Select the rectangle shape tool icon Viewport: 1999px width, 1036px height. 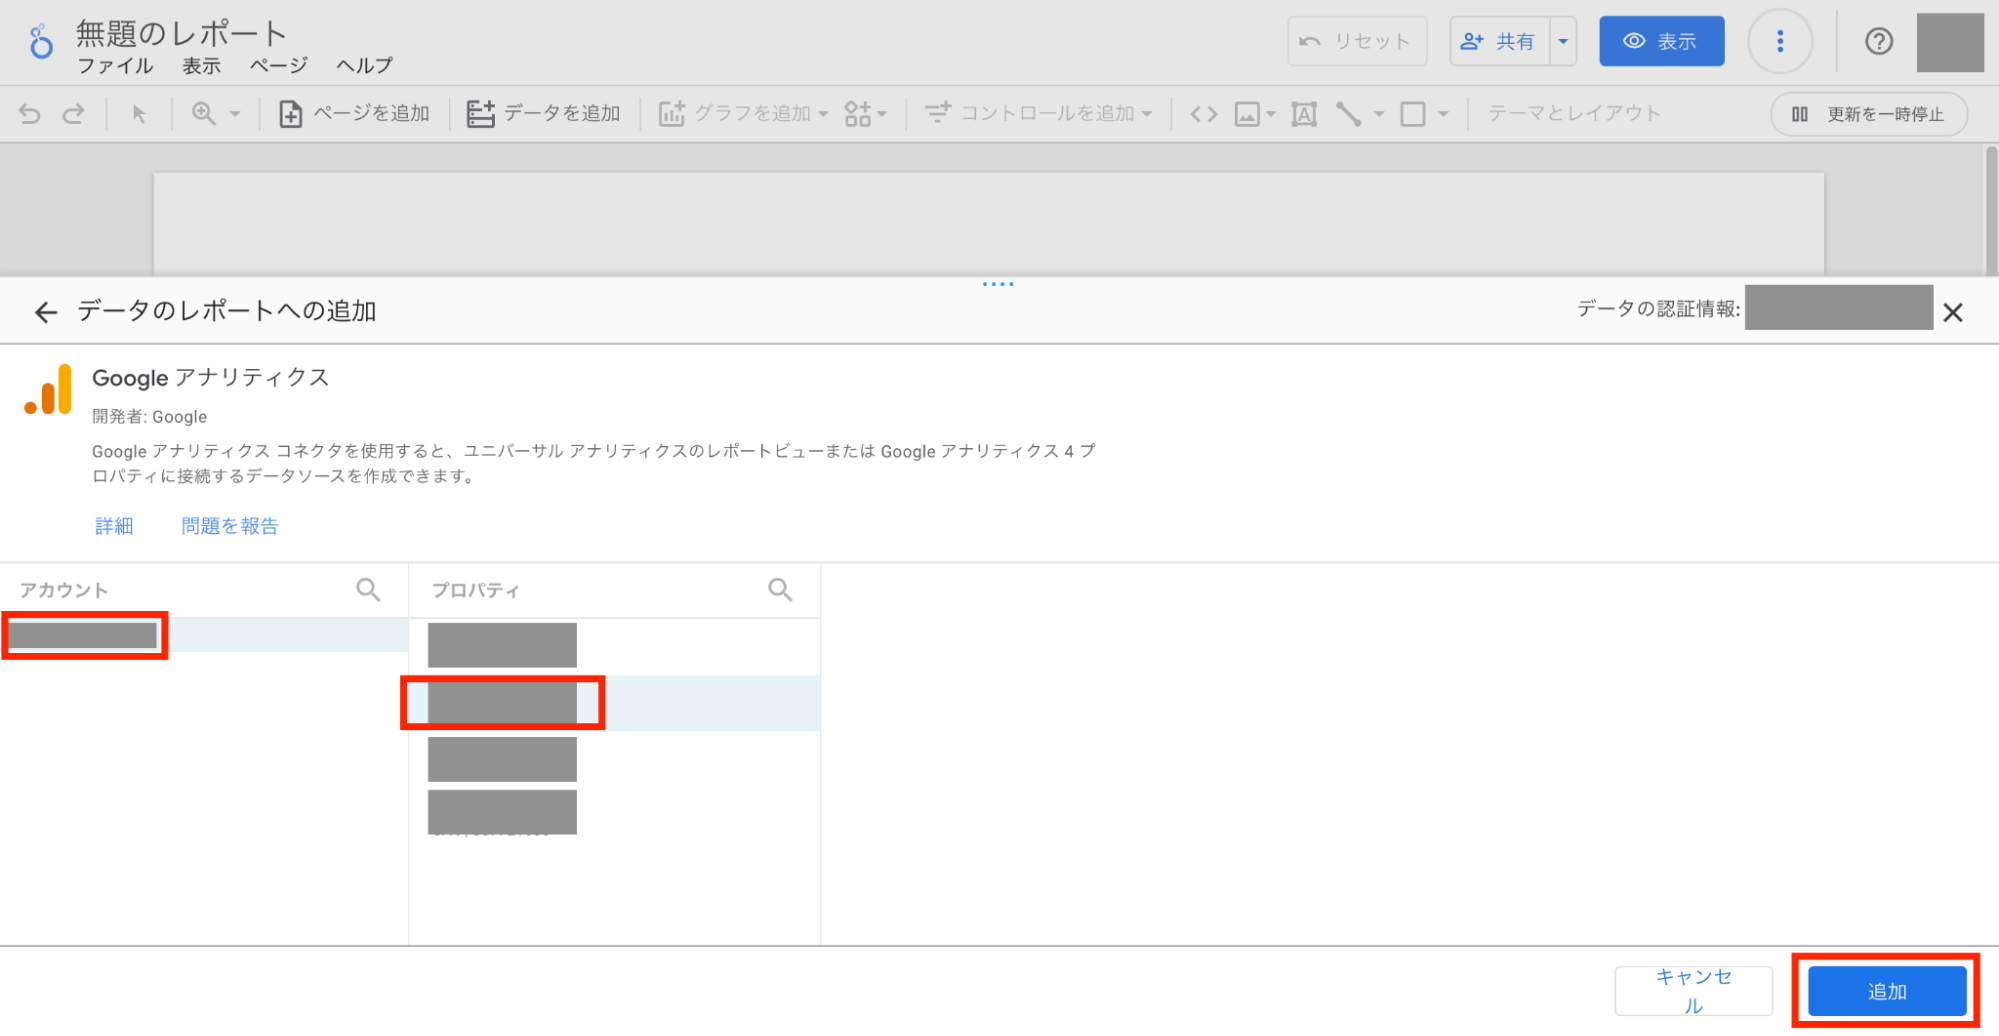click(x=1413, y=114)
